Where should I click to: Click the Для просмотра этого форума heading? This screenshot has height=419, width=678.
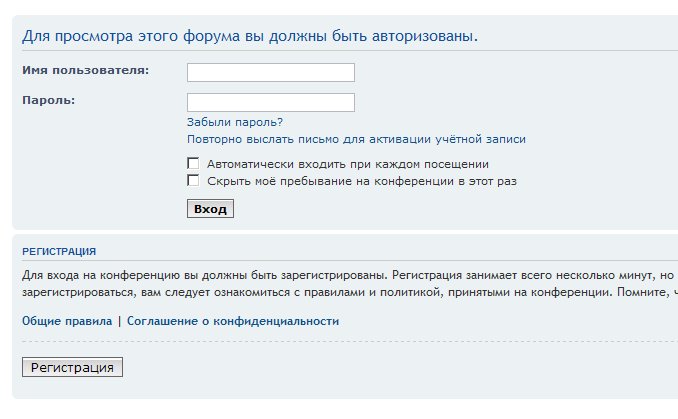(250, 36)
